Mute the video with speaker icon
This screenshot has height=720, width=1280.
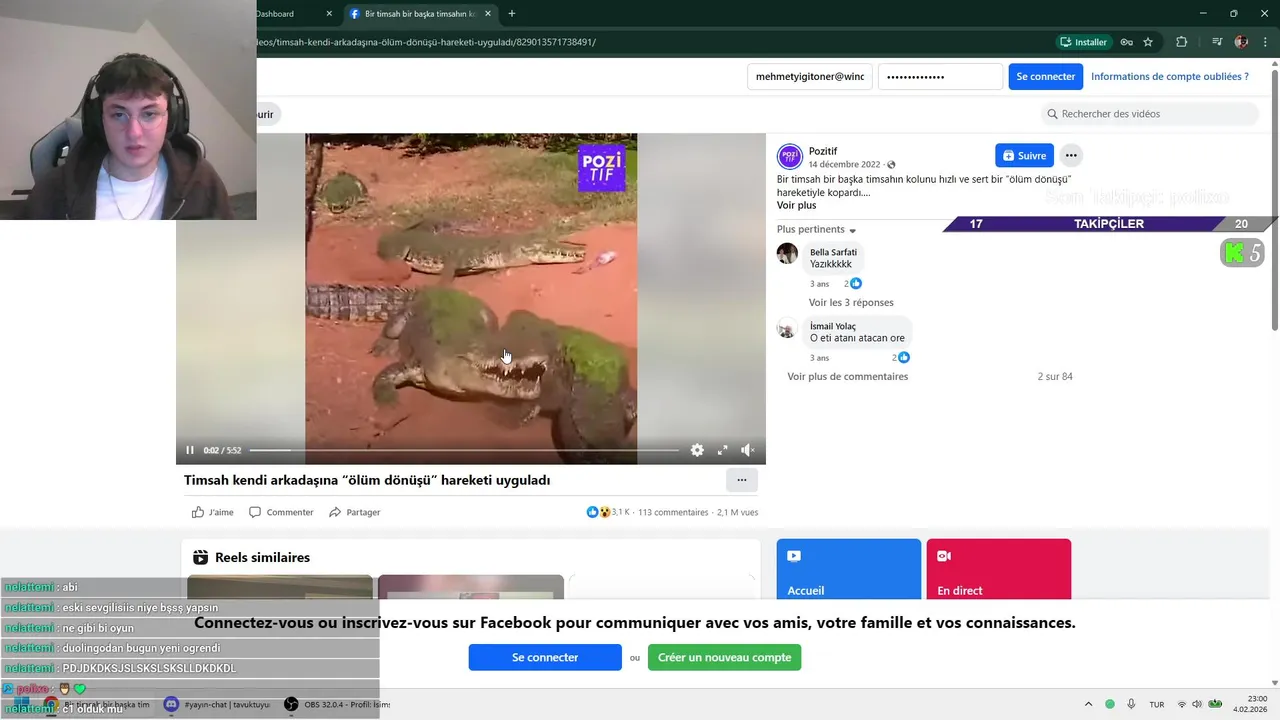(x=747, y=450)
